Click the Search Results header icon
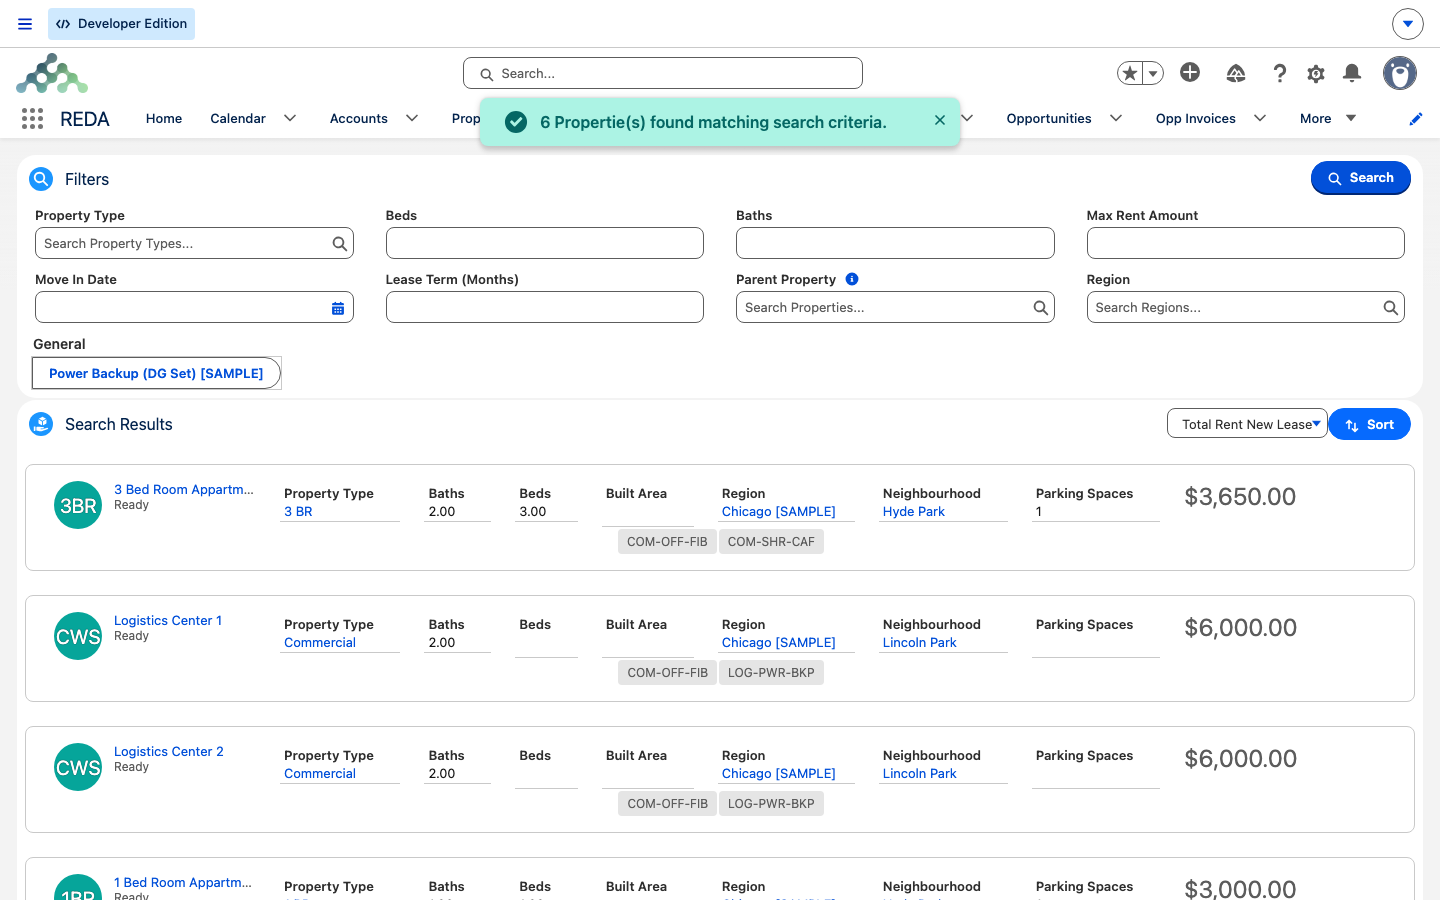 41,424
